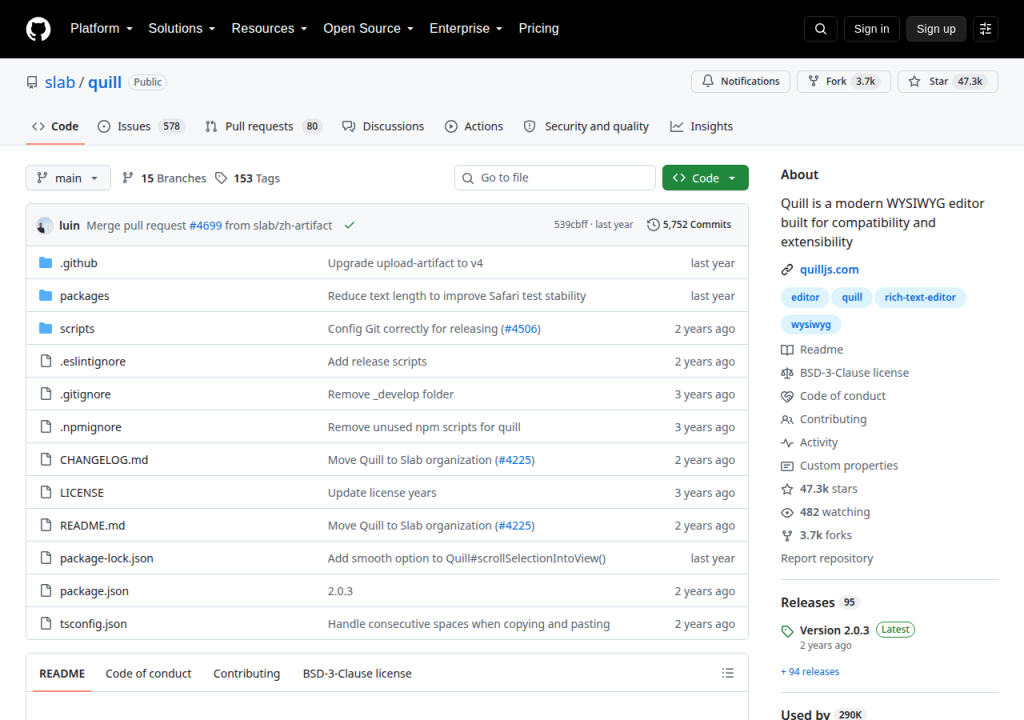
Task: Expand the Platform menu
Action: pos(101,29)
